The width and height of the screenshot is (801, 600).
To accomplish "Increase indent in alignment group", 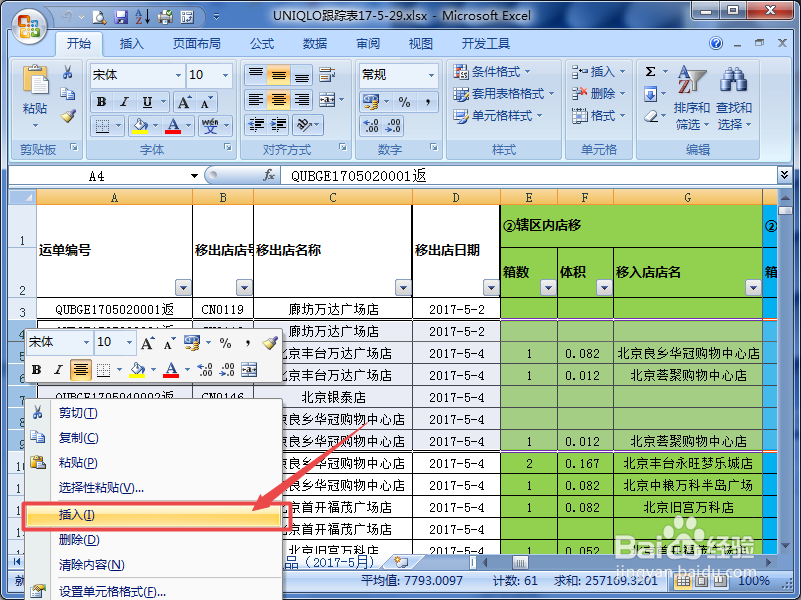I will 278,125.
